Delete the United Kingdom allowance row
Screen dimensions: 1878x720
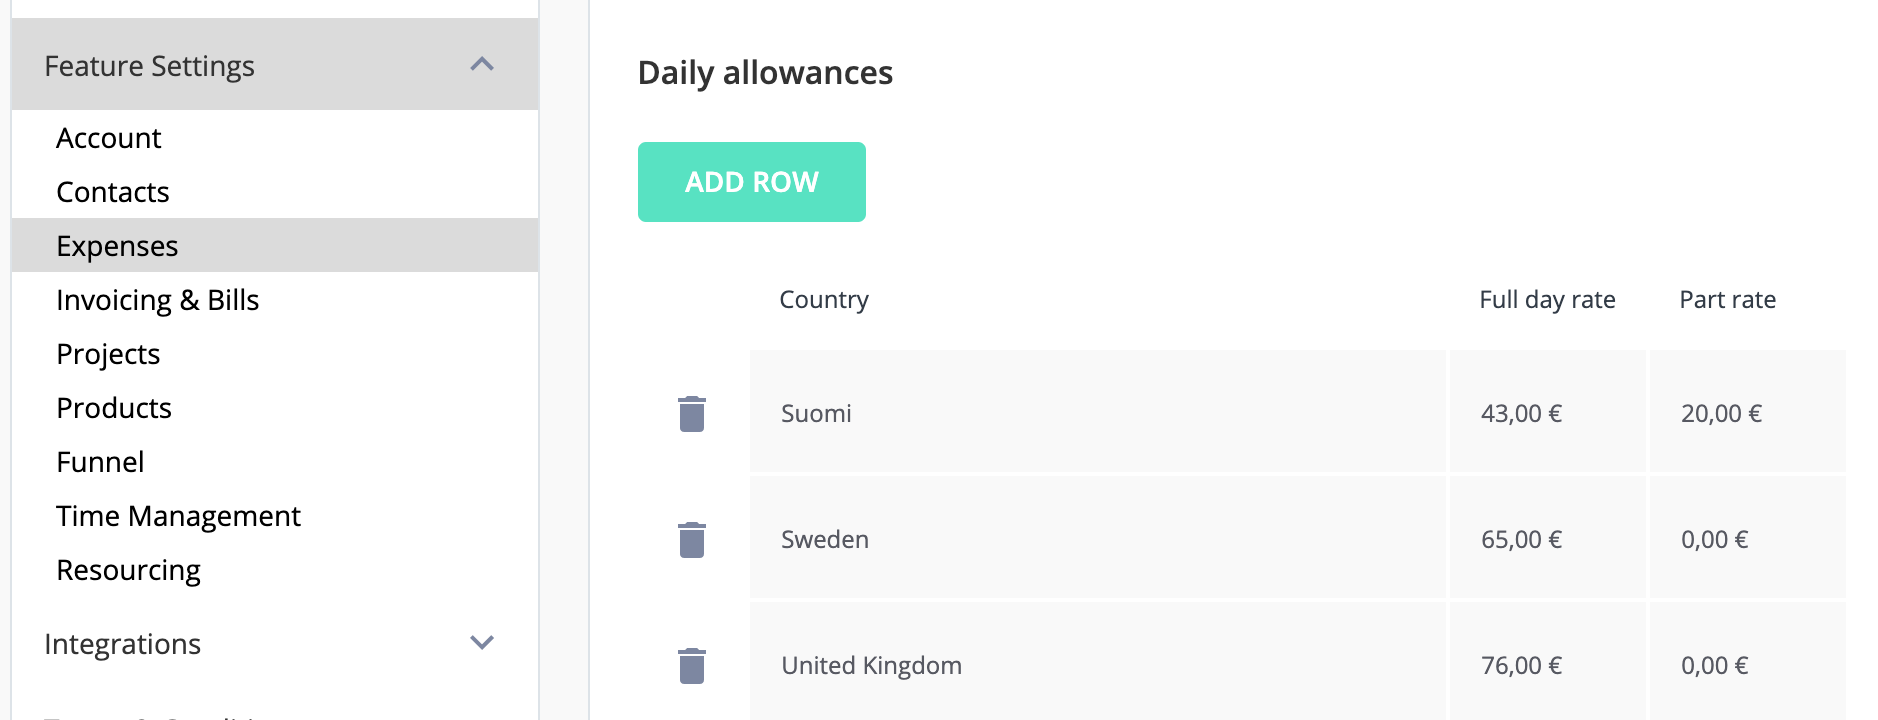click(692, 665)
